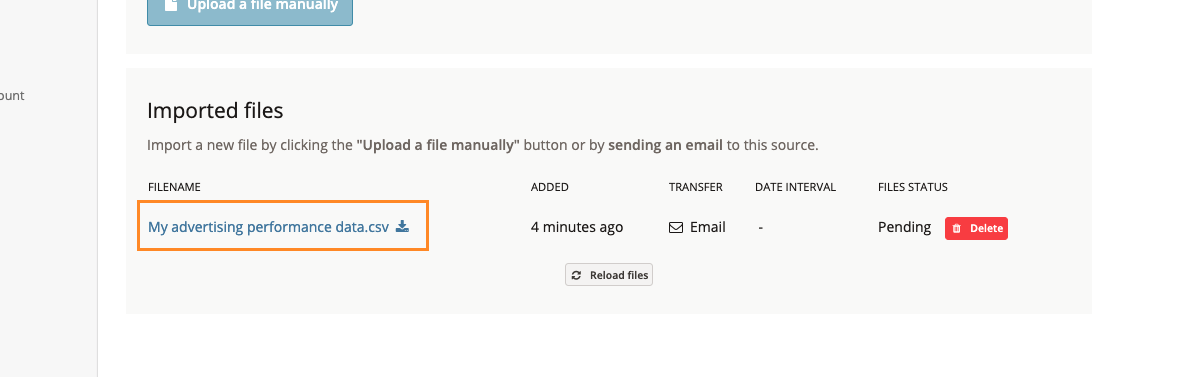Click the download icon beside the CSV filename
The image size is (1202, 377).
[x=402, y=227]
